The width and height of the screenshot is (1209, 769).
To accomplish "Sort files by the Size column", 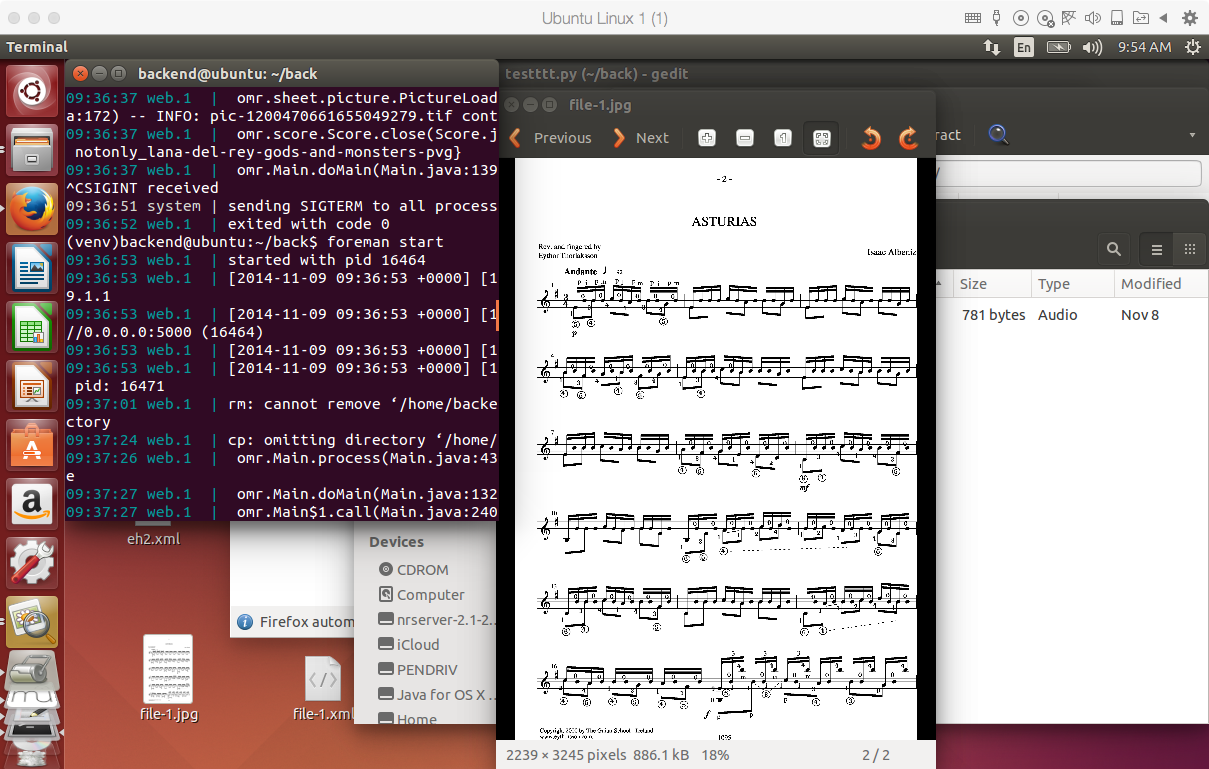I will pos(991,284).
